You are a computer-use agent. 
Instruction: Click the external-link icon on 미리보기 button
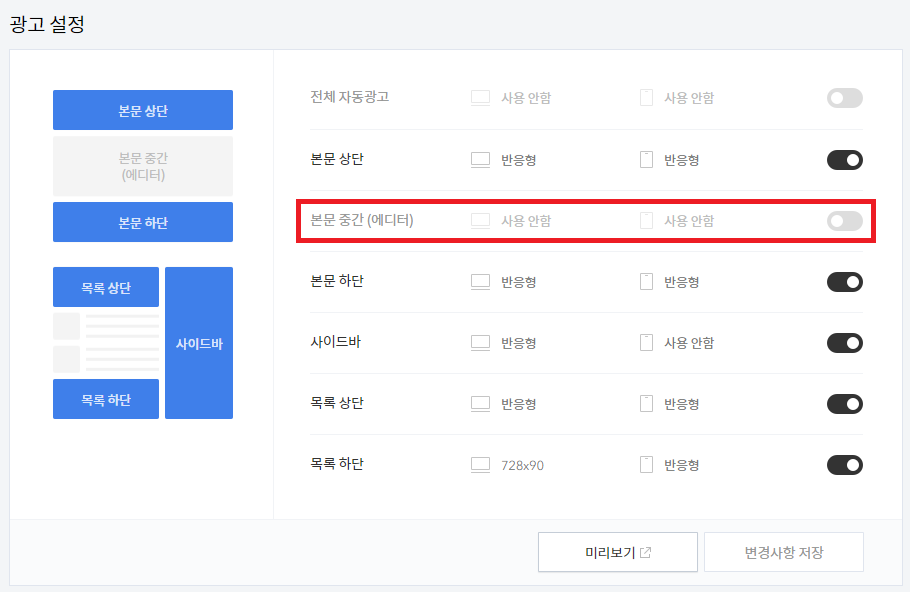click(x=645, y=553)
